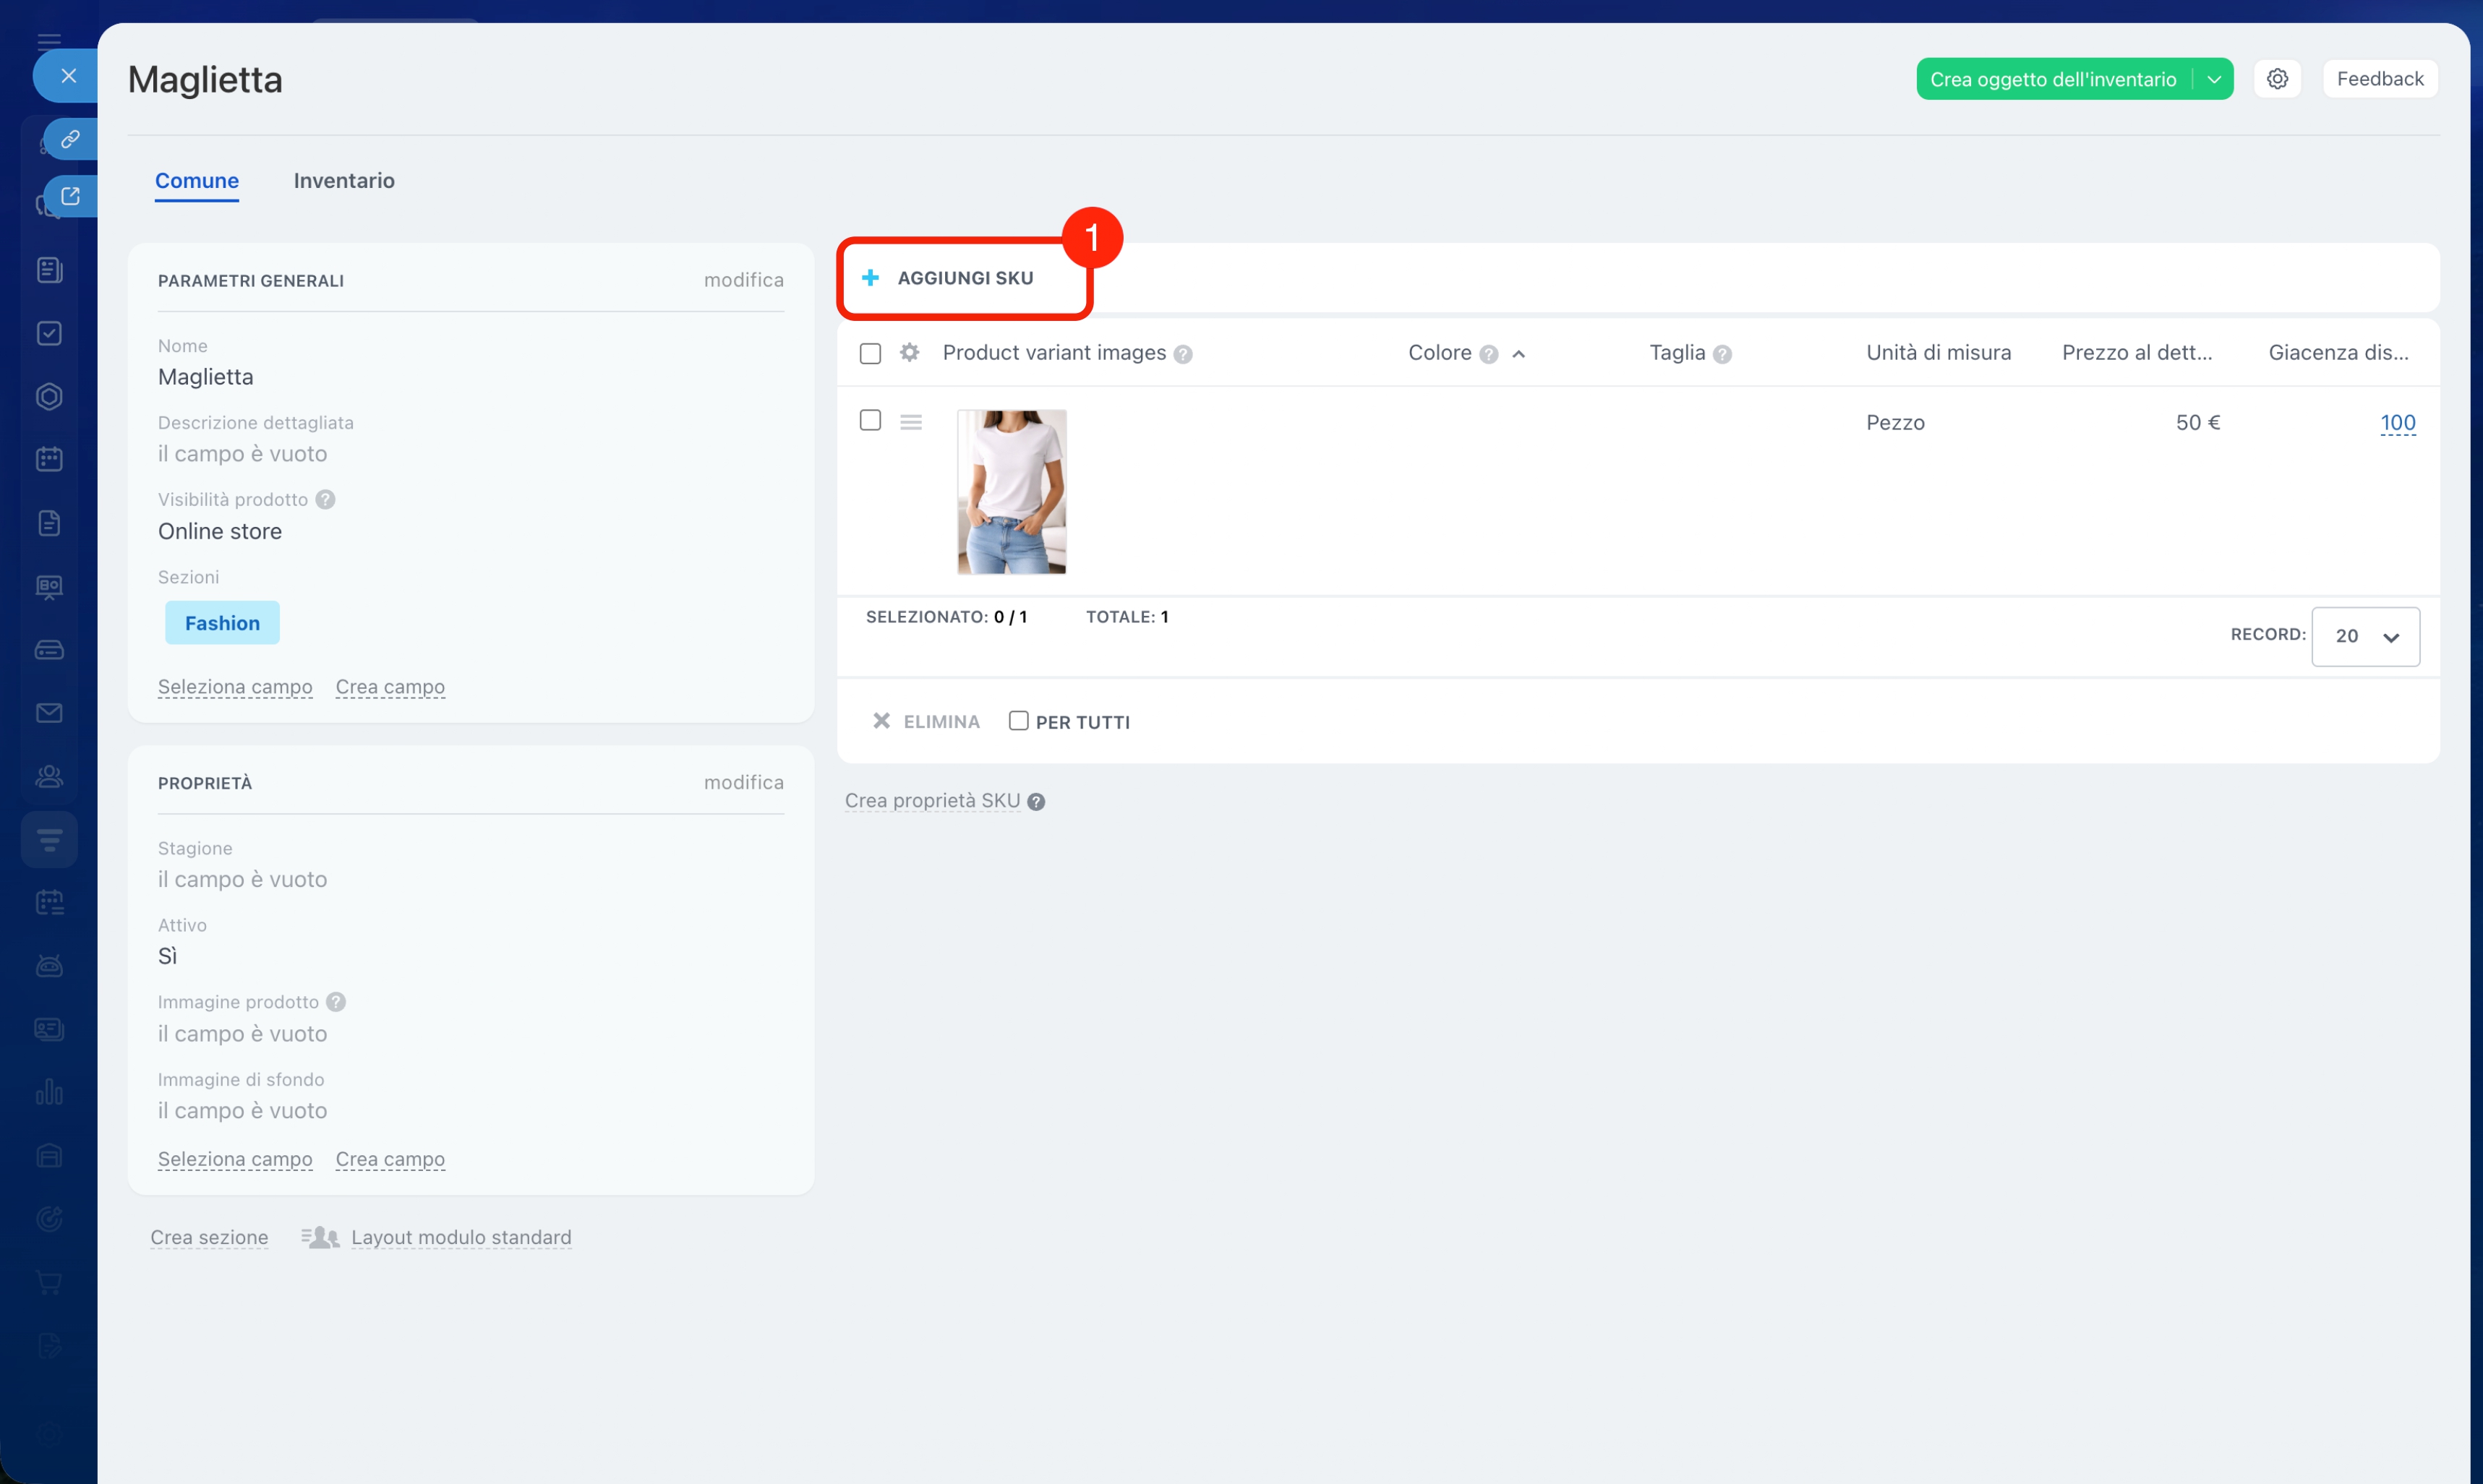Close the slider with the X button
This screenshot has height=1484, width=2483.
(68, 76)
